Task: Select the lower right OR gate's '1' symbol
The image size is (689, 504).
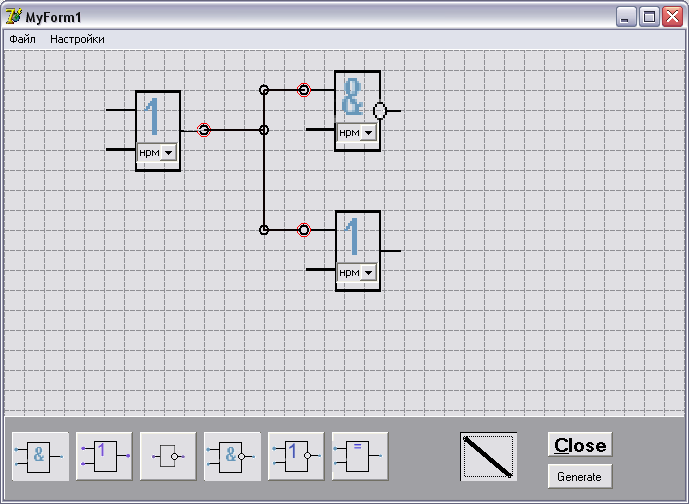Action: pos(352,237)
